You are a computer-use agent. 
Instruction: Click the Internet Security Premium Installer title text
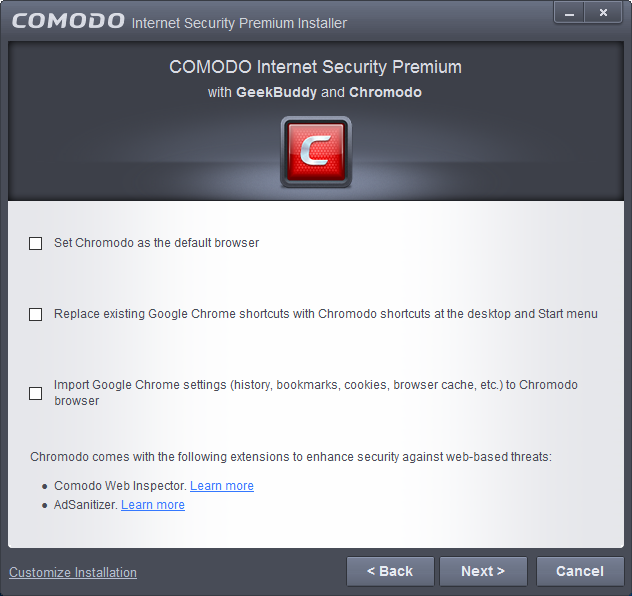click(239, 23)
